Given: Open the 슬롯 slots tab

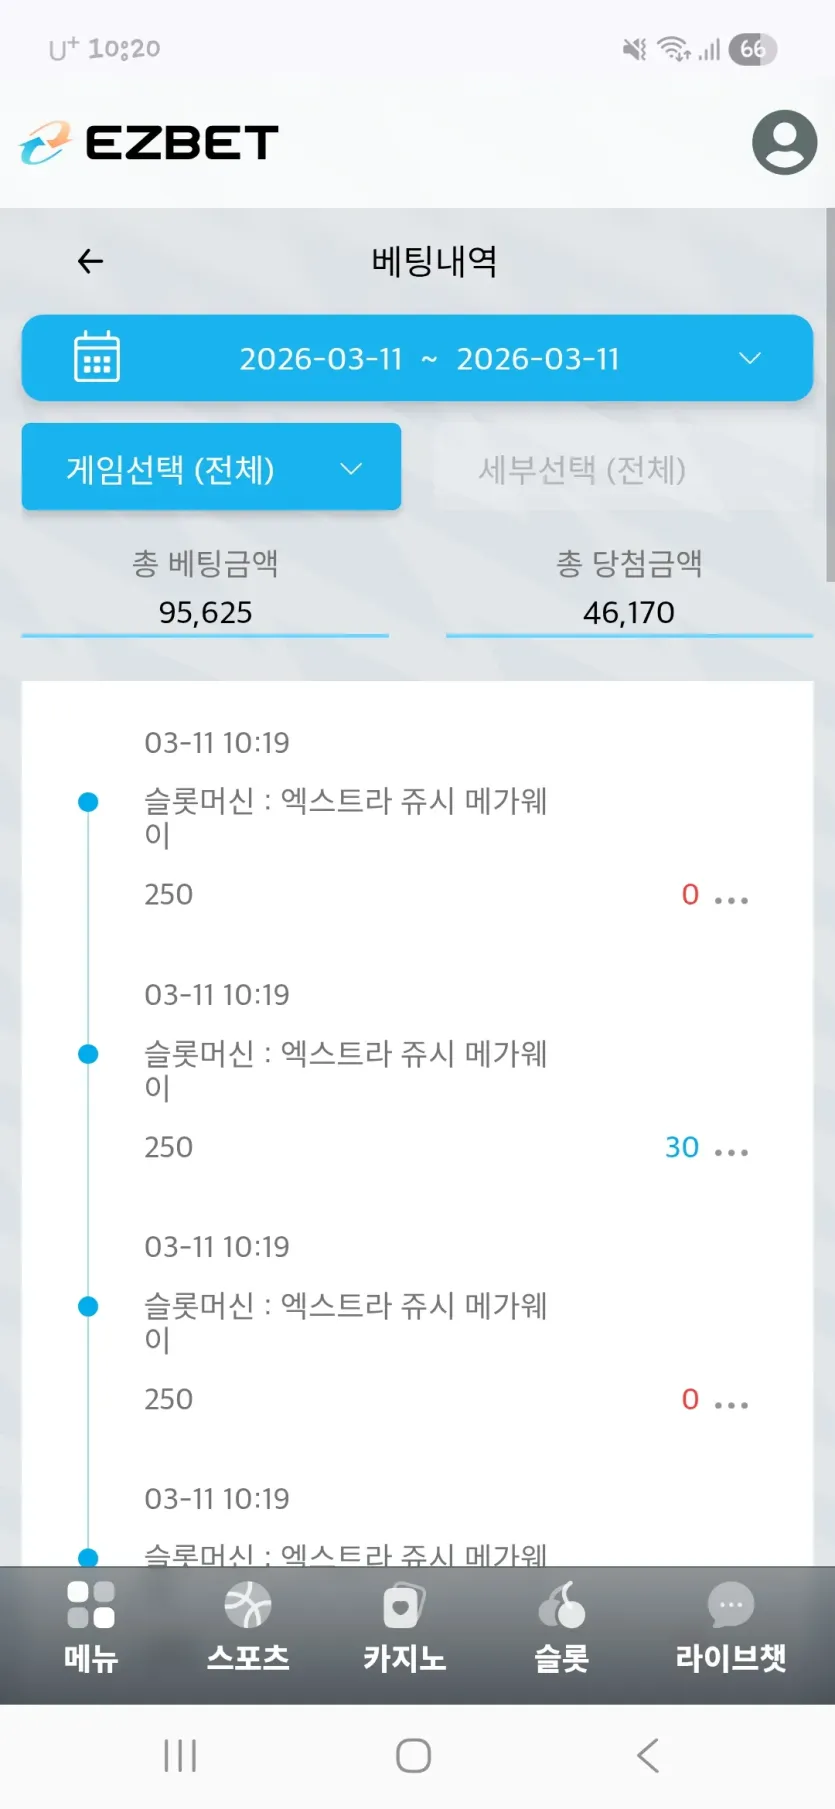Looking at the screenshot, I should click(561, 1625).
